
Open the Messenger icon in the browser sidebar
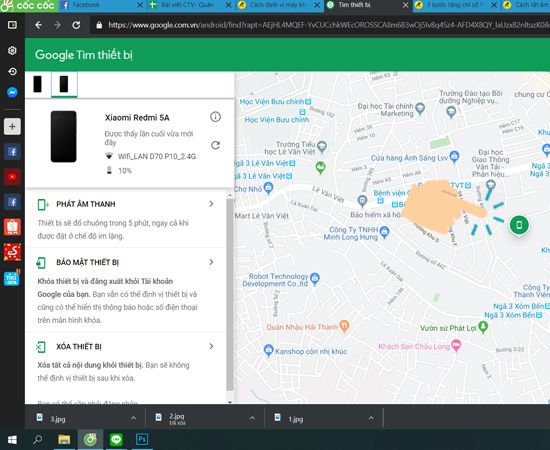pos(12,92)
